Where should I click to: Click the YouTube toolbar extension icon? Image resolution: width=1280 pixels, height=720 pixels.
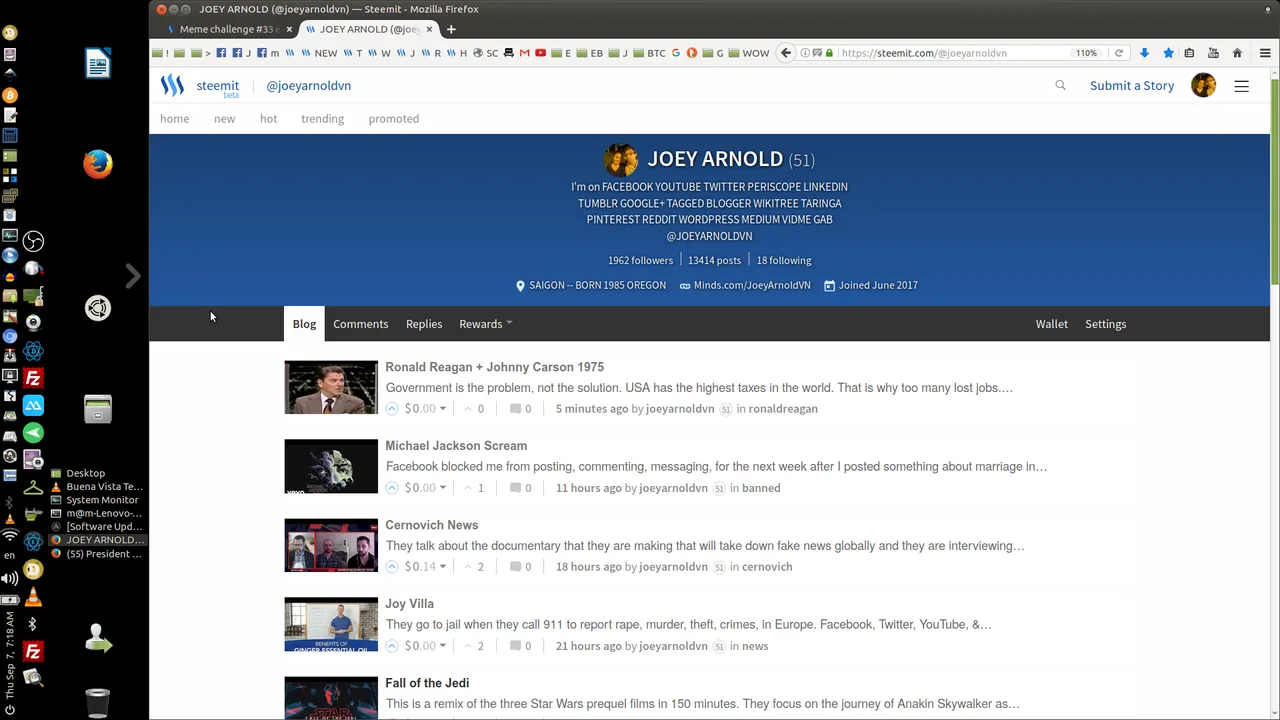[x=1213, y=53]
